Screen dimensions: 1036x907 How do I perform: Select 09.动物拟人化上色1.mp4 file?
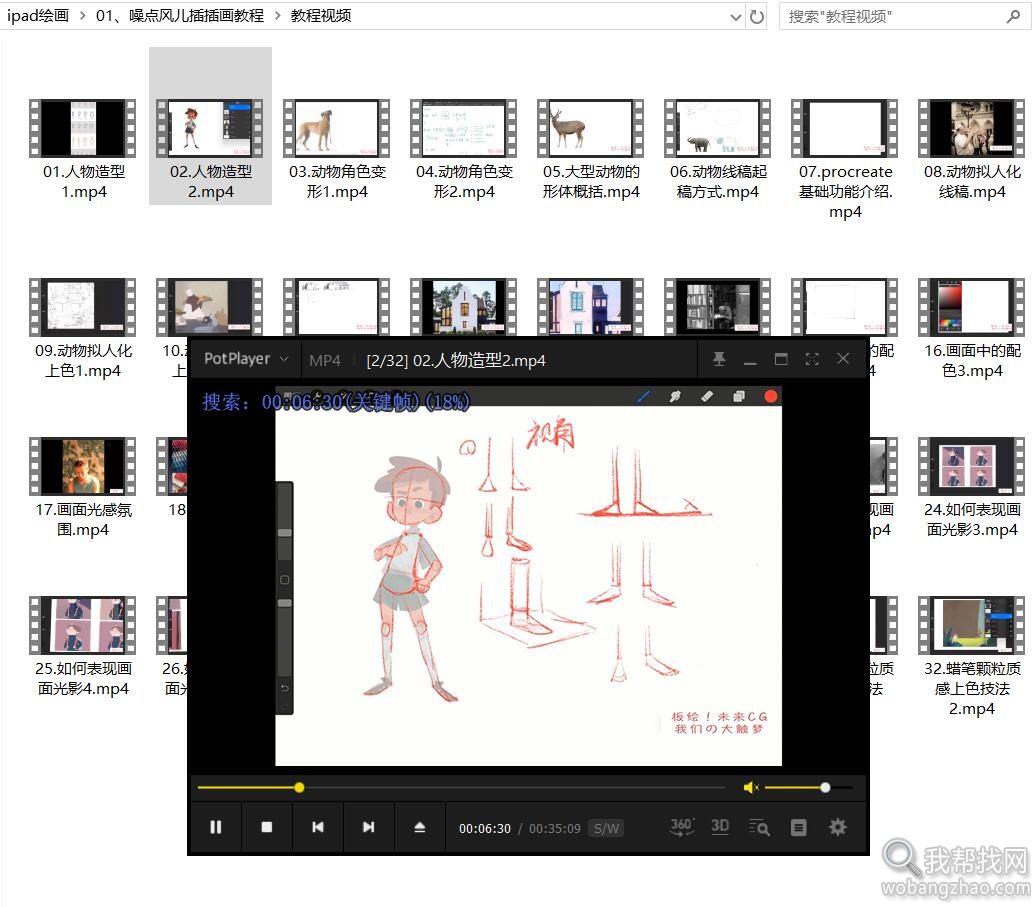point(83,327)
